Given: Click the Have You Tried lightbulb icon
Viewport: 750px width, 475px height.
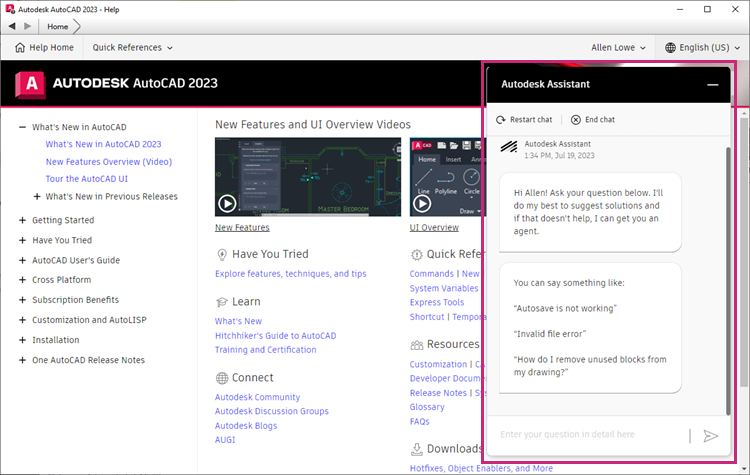Looking at the screenshot, I should pos(221,254).
